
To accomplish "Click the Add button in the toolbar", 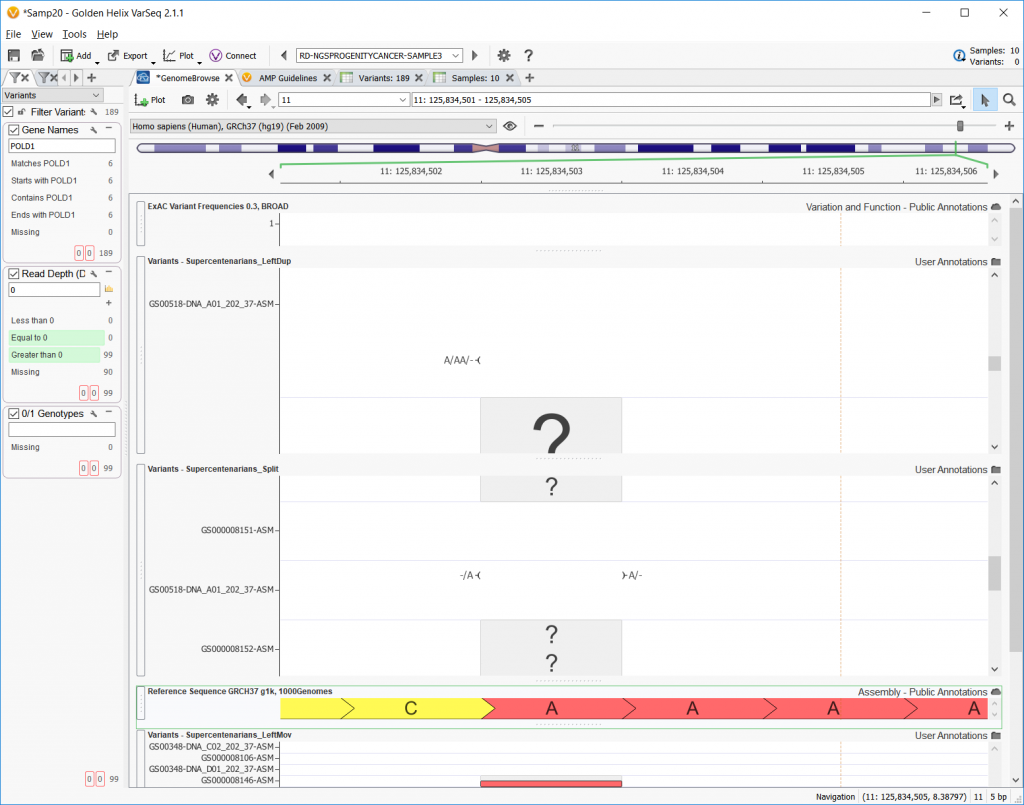I will 75,55.
